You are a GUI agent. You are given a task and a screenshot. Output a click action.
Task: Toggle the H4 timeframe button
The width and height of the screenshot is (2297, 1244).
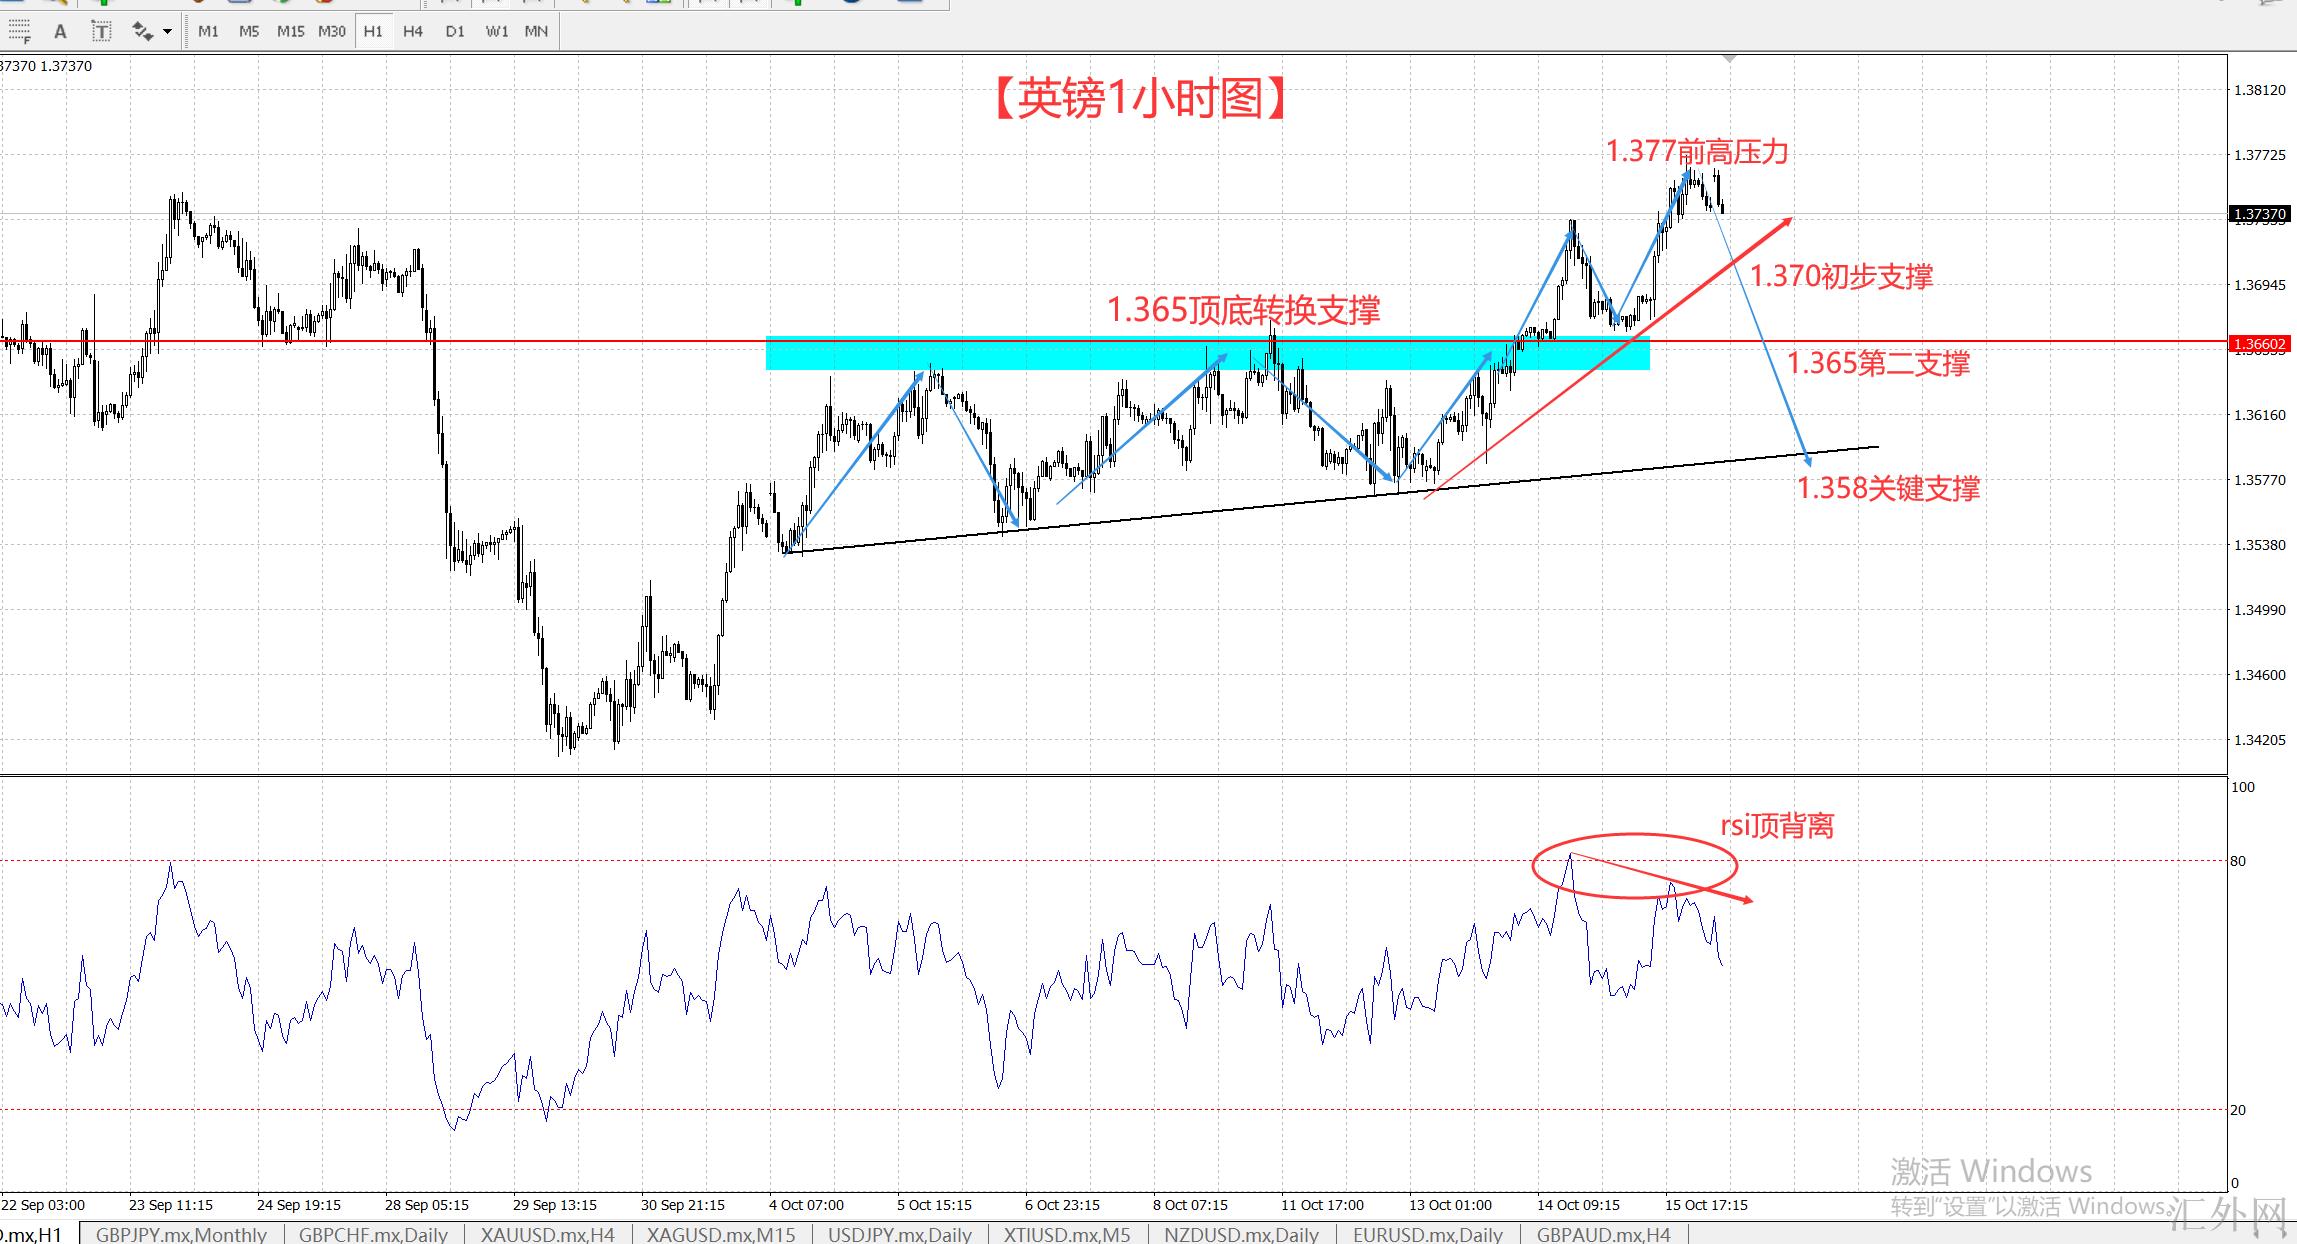(413, 32)
